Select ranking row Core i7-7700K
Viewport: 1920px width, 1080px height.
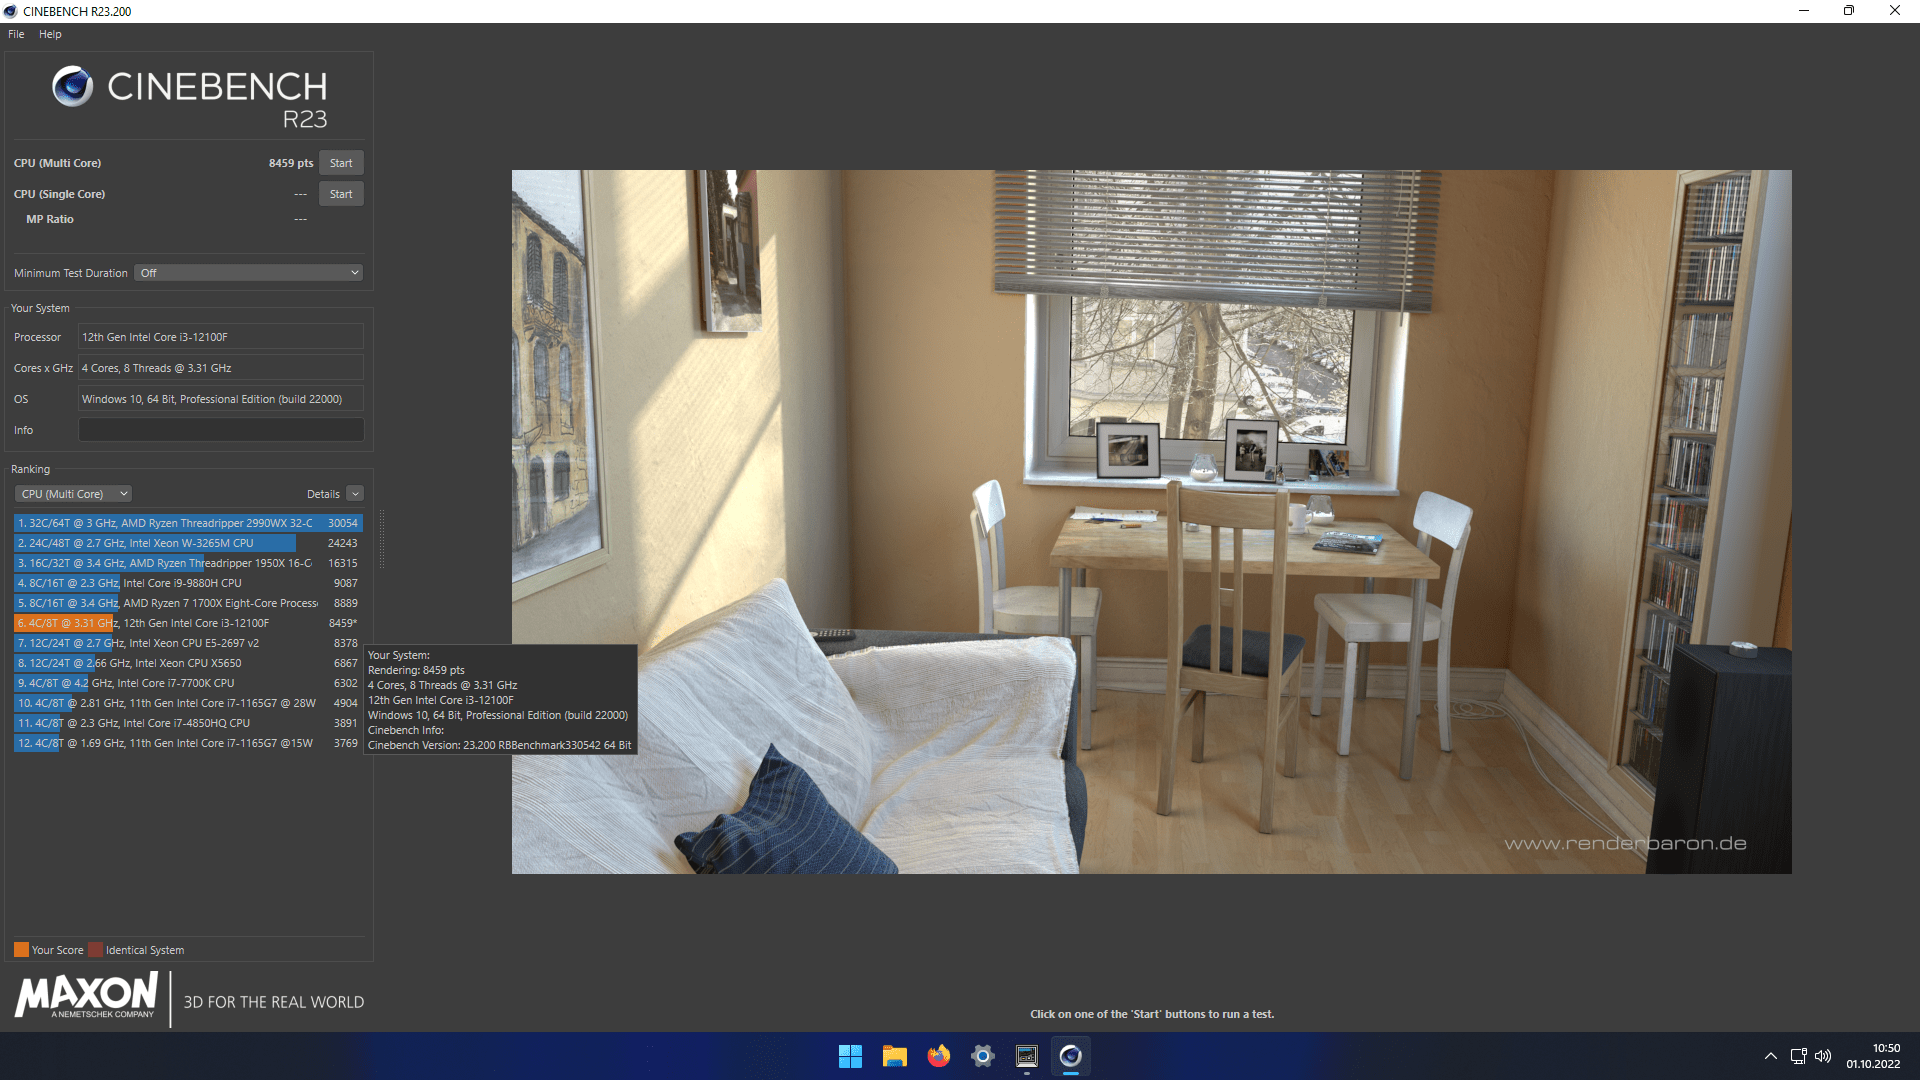click(188, 683)
